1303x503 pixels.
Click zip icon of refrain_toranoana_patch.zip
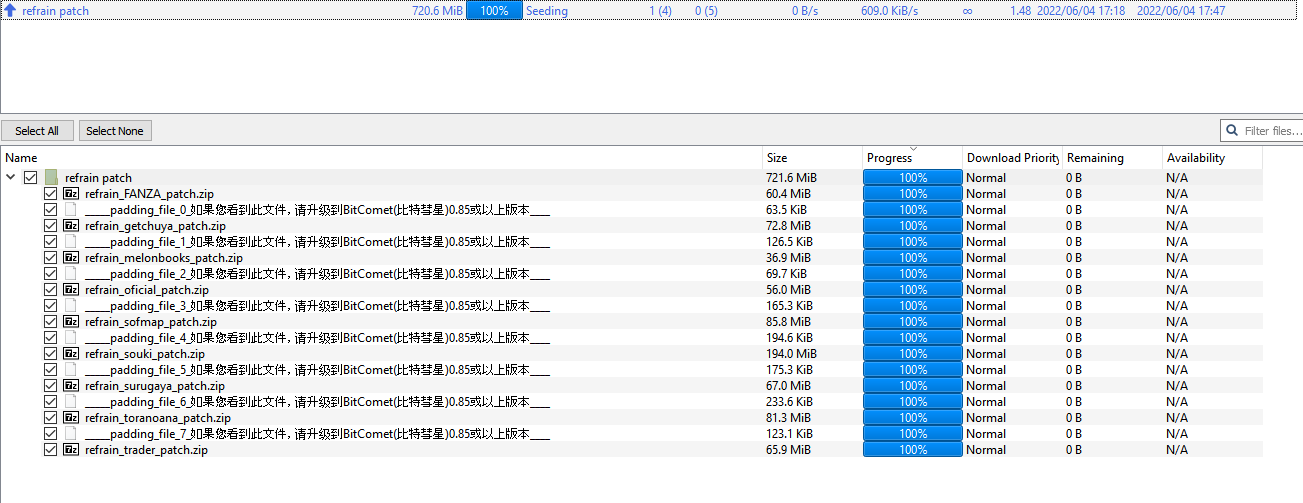click(71, 418)
